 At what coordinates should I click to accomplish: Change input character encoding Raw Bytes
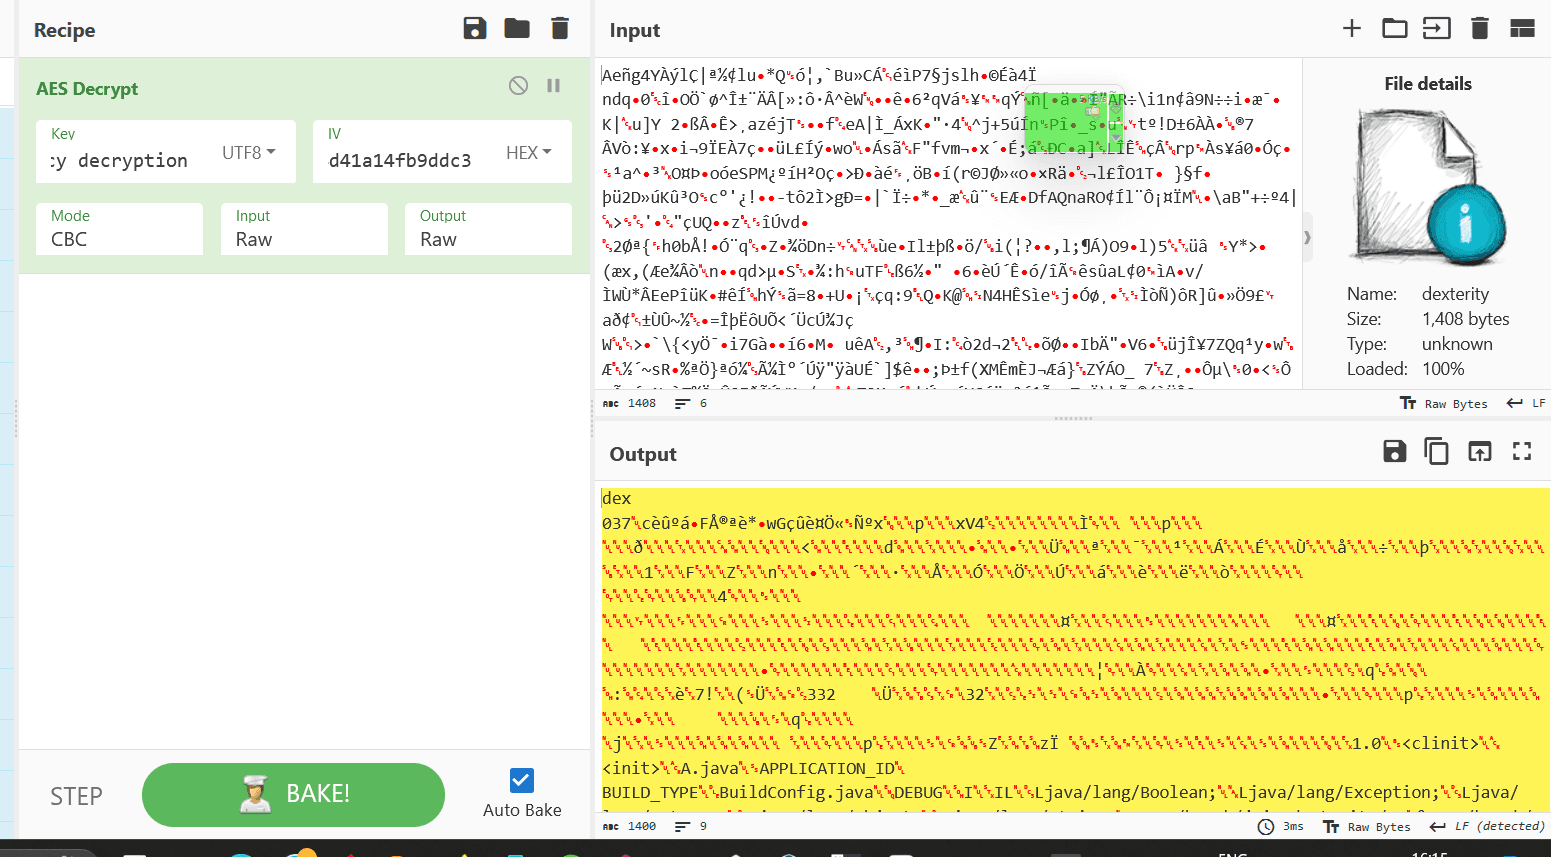coord(1444,403)
